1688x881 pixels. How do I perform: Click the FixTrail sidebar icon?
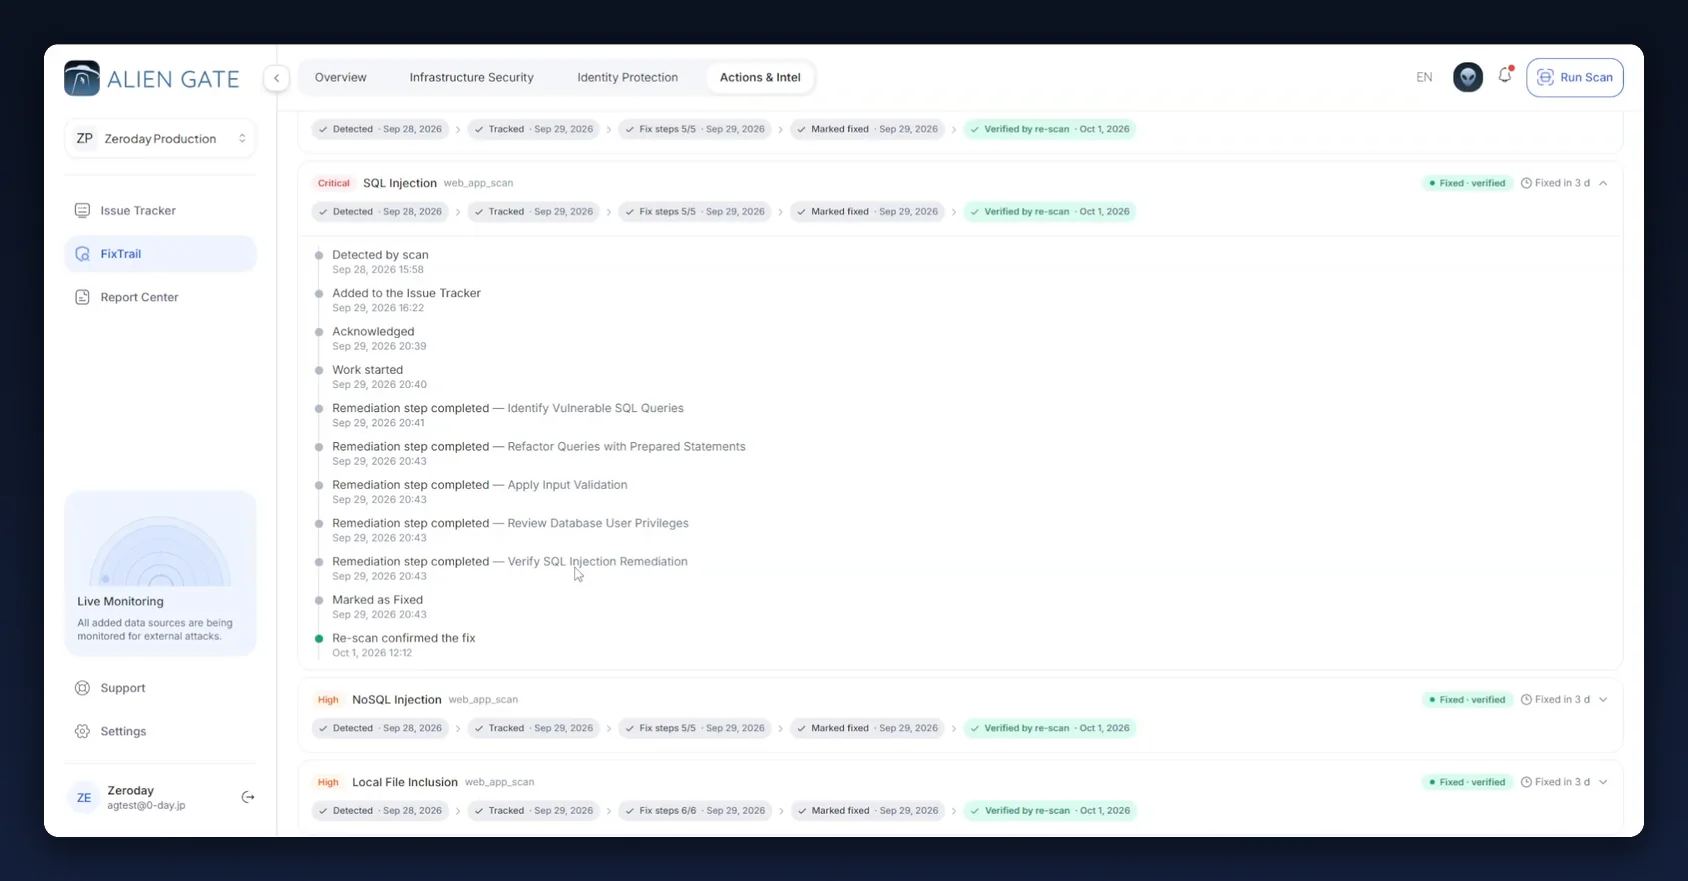(83, 254)
